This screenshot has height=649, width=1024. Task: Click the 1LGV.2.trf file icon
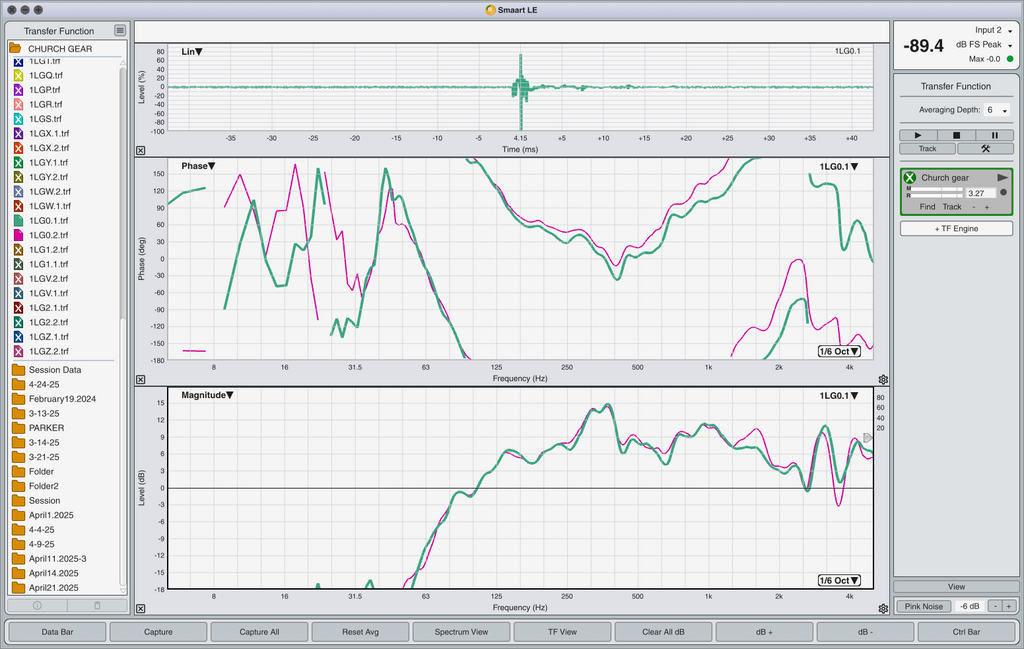pos(18,279)
